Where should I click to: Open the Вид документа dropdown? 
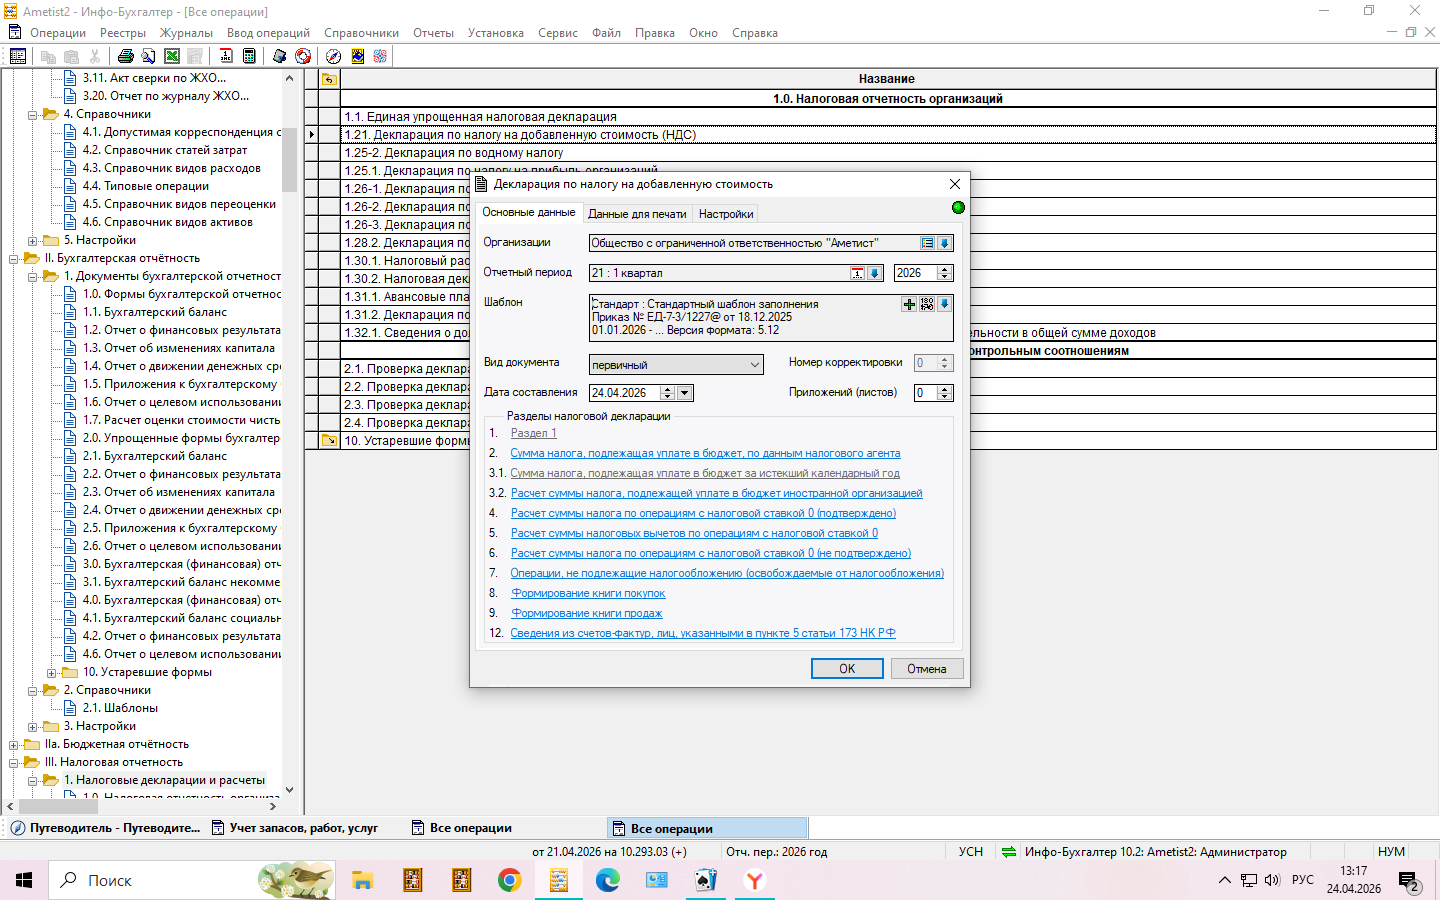(x=755, y=365)
